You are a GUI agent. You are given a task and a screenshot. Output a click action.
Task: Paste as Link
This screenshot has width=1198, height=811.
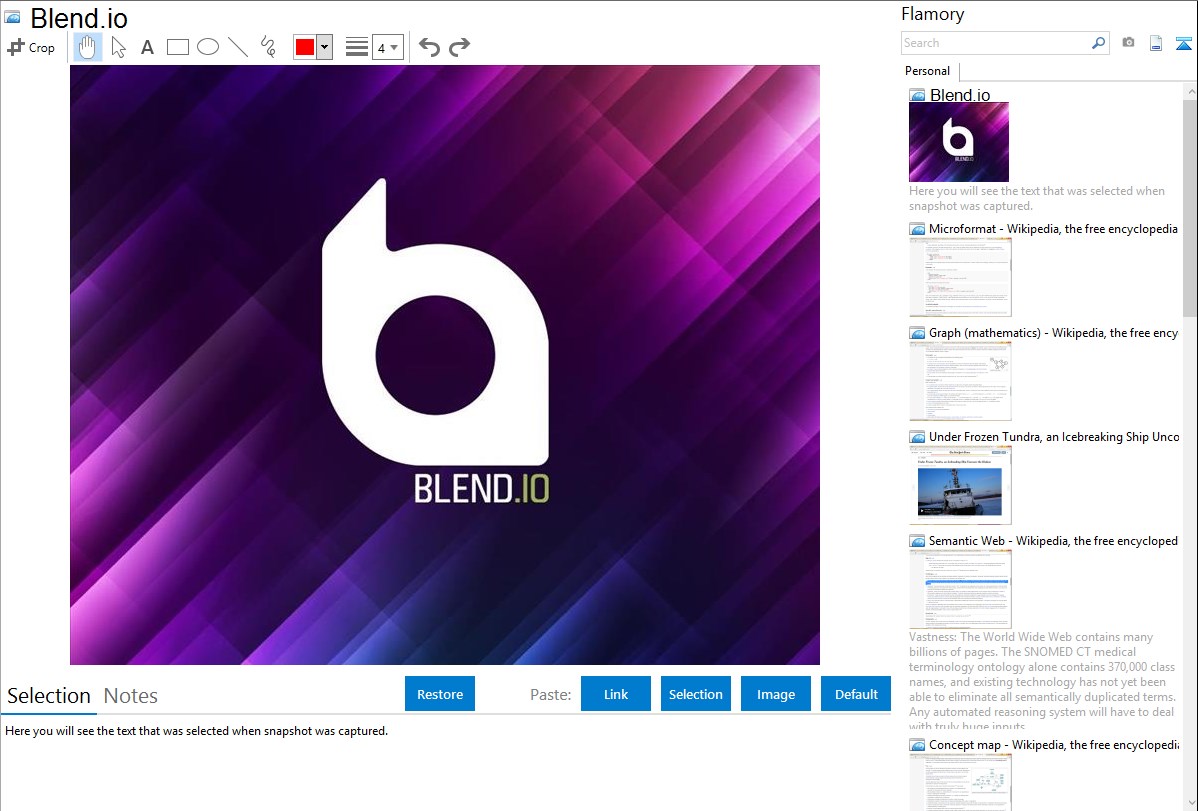(x=616, y=694)
